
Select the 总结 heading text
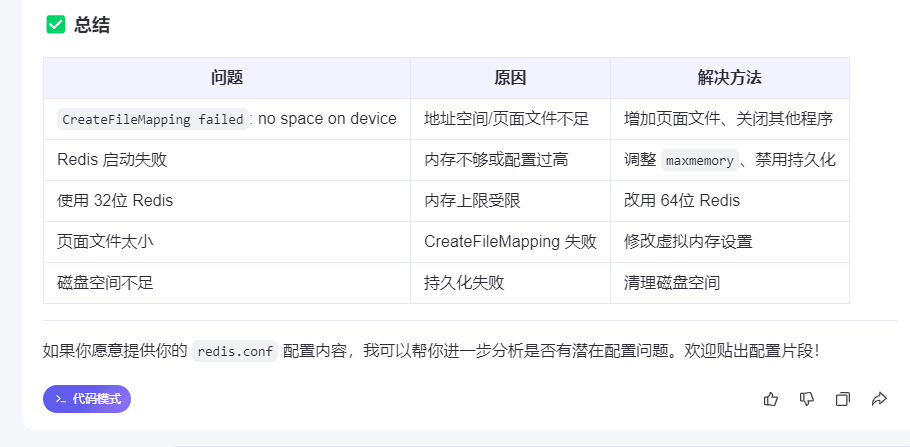tap(92, 25)
